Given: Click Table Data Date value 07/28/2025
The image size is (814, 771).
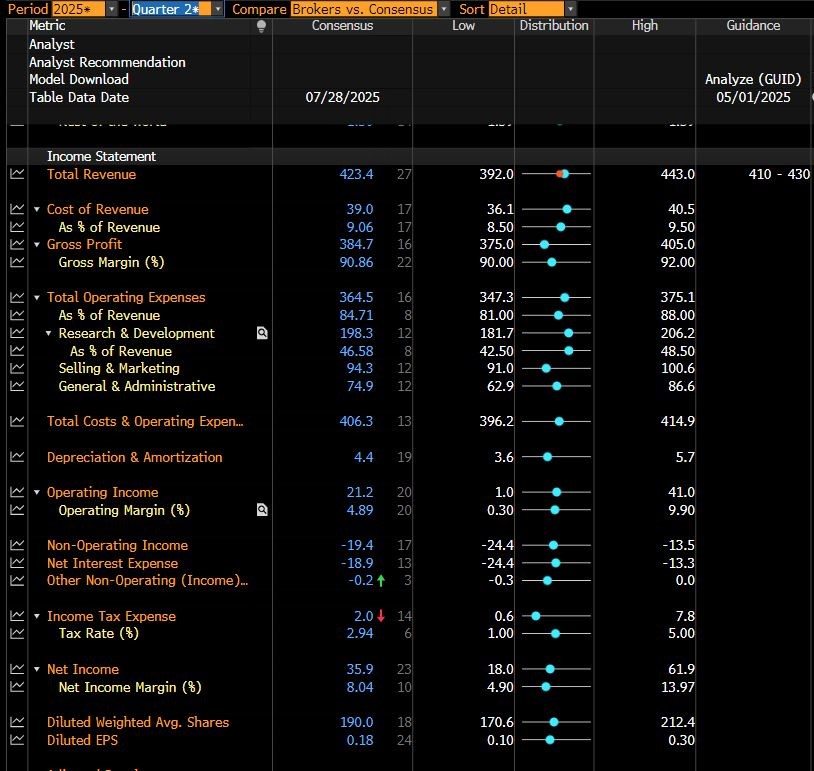Looking at the screenshot, I should coord(342,97).
